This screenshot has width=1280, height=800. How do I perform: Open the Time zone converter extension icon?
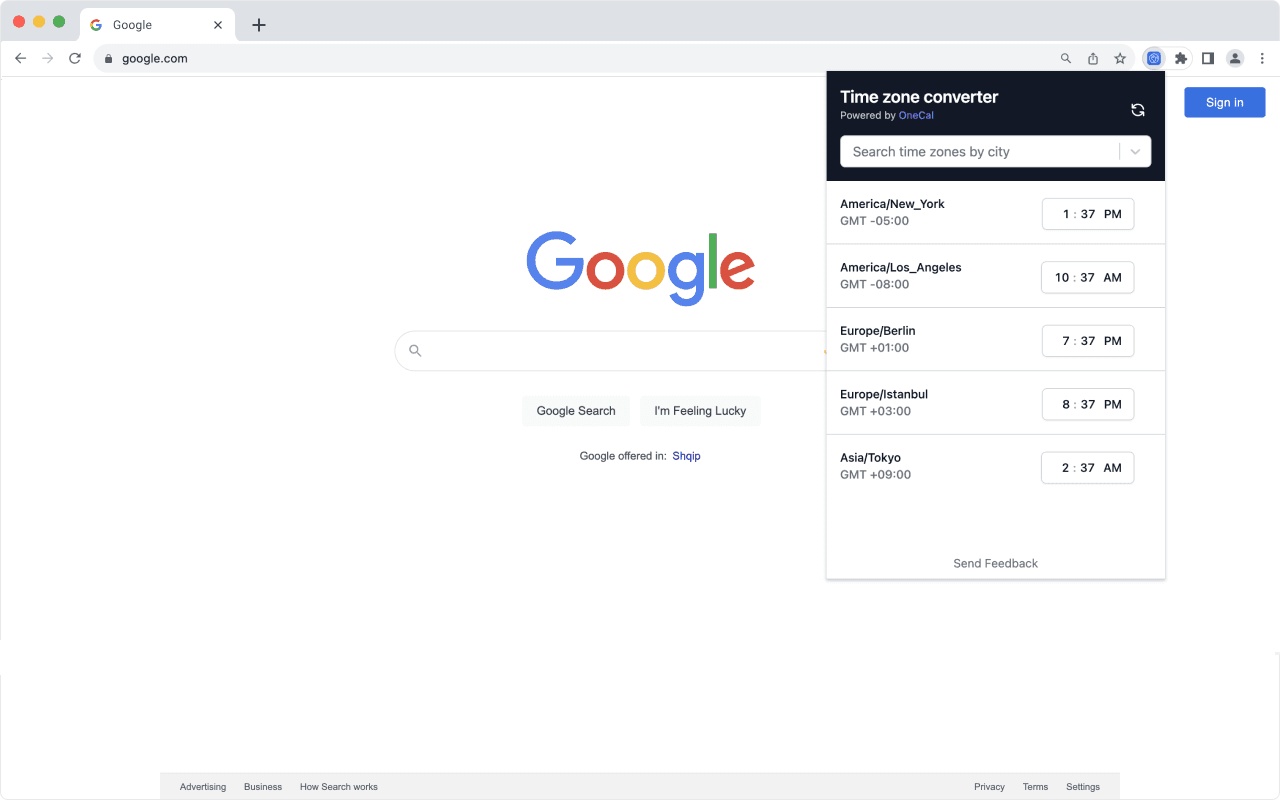tap(1153, 59)
